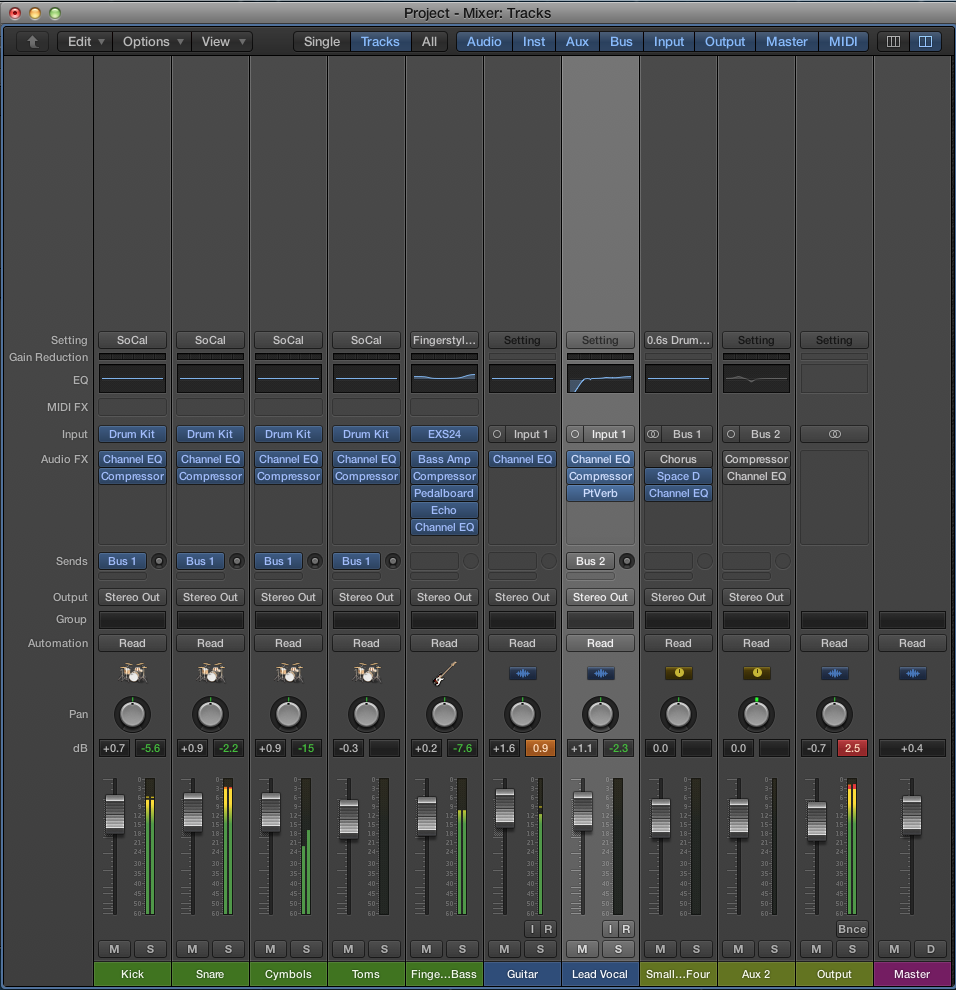Screen dimensions: 956x990
Task: Select the All mixer view tab
Action: click(x=429, y=42)
